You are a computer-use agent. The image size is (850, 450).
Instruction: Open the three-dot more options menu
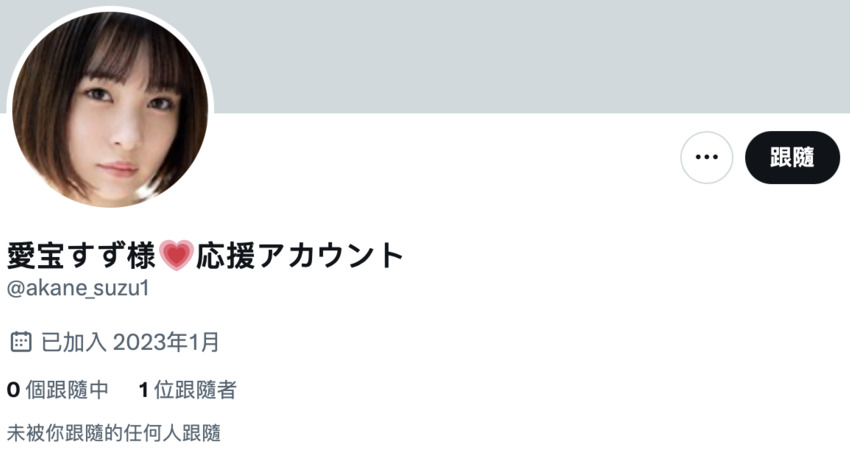tap(706, 157)
